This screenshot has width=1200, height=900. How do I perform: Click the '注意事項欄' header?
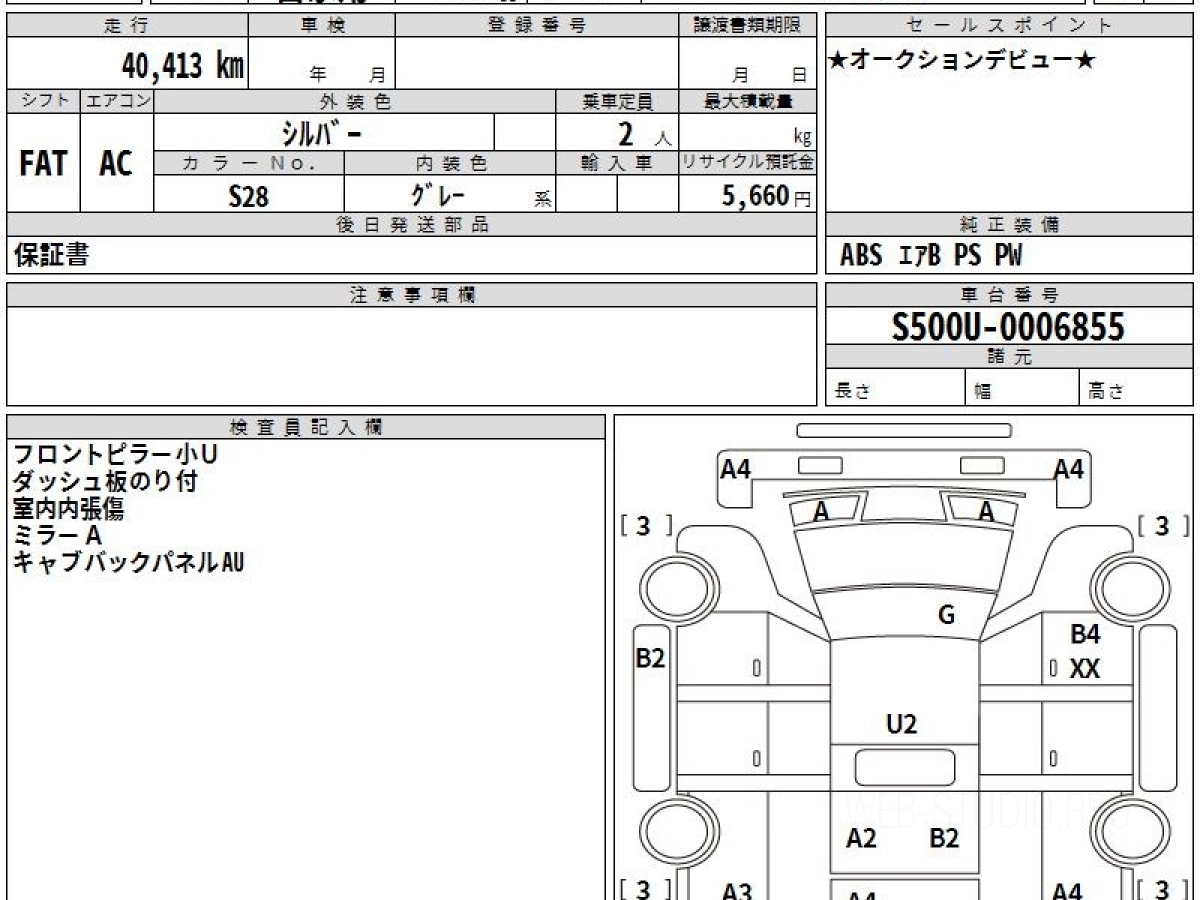(412, 295)
